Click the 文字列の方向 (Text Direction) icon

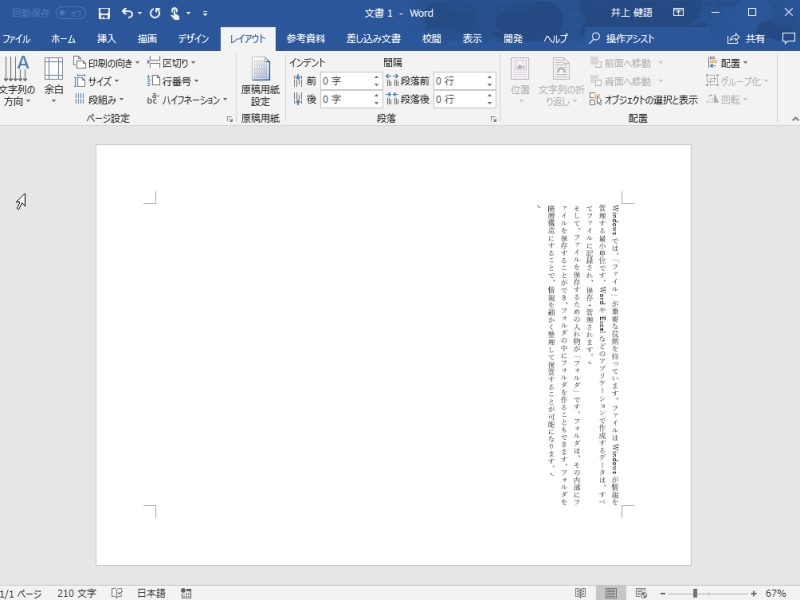[17, 80]
